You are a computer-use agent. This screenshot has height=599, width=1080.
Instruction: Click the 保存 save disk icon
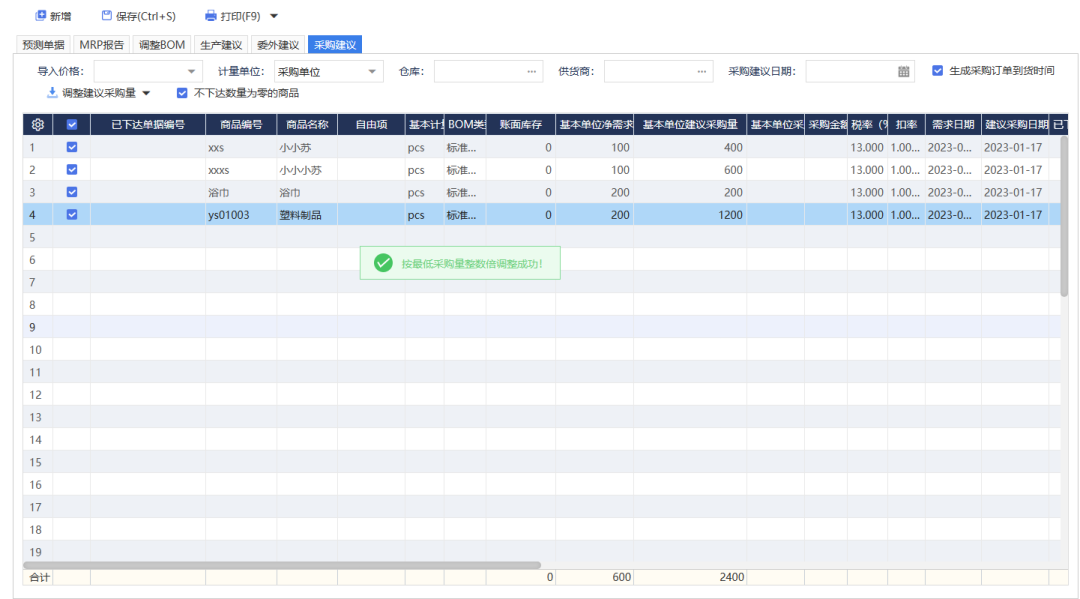click(107, 16)
